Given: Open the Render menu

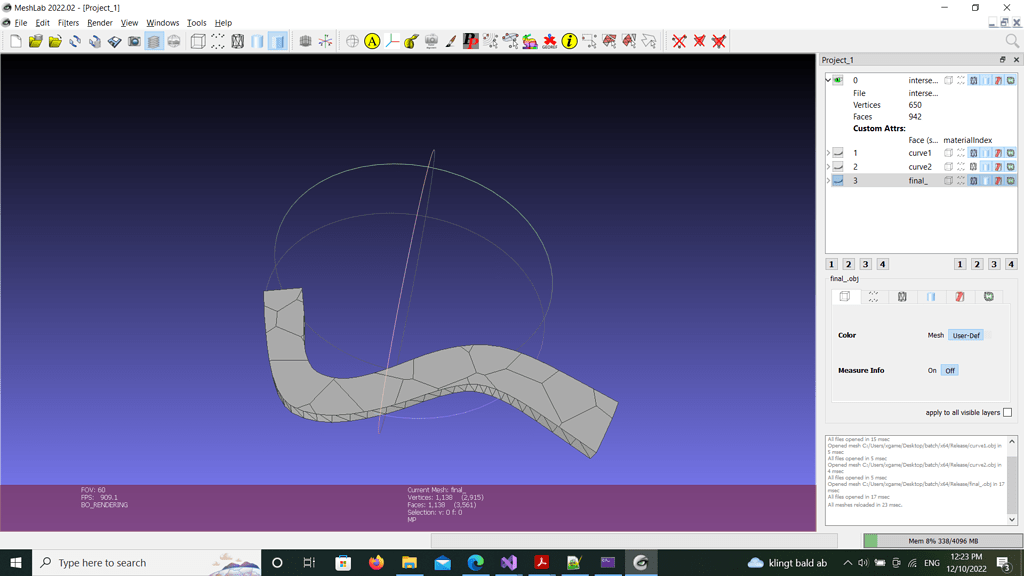Looking at the screenshot, I should [x=100, y=23].
